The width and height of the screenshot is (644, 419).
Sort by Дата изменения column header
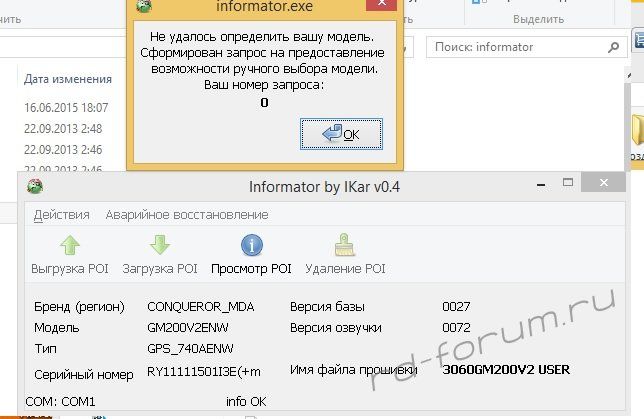pos(68,79)
